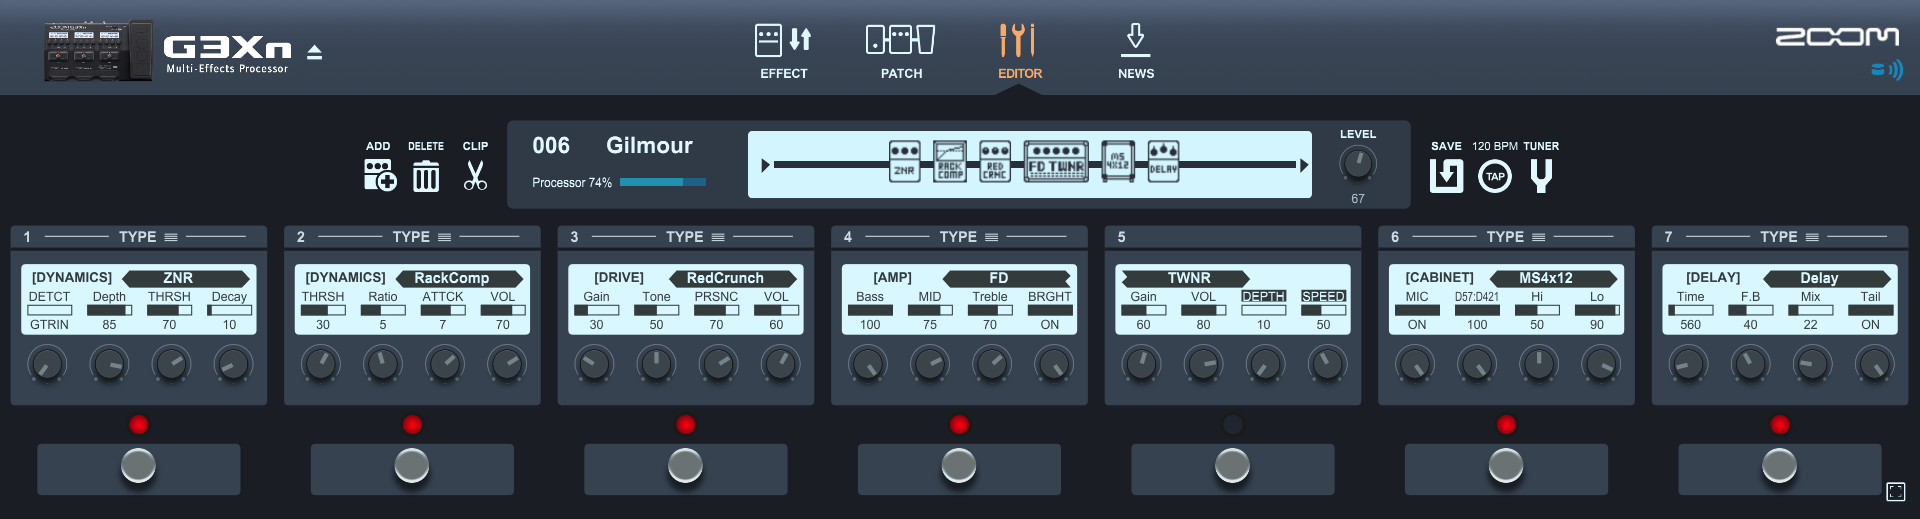Open TYPE menu for slot 7

[x=1789, y=237]
